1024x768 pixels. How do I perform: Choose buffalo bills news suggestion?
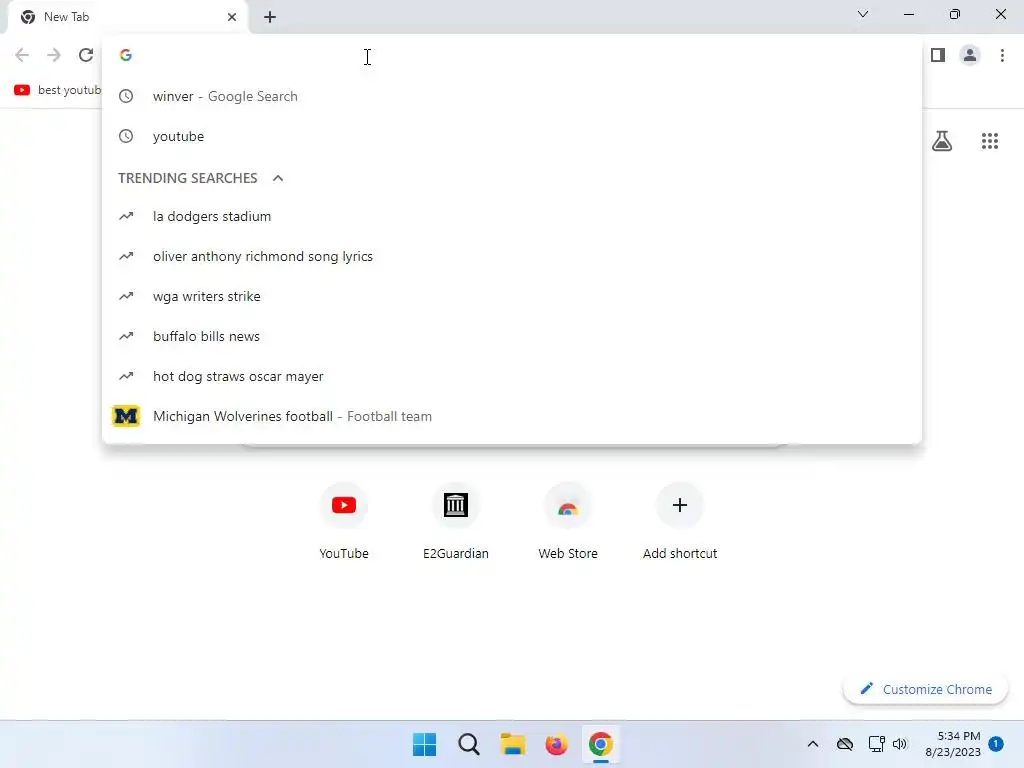(x=512, y=336)
